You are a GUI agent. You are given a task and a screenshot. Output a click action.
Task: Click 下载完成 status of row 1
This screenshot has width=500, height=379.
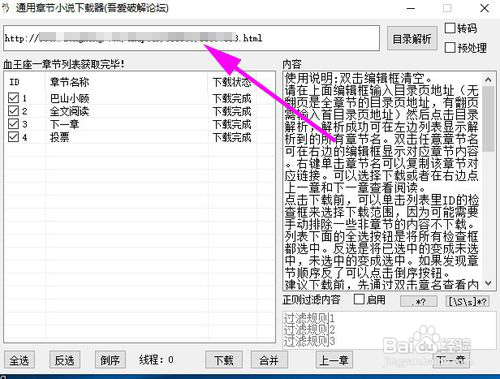coord(232,98)
